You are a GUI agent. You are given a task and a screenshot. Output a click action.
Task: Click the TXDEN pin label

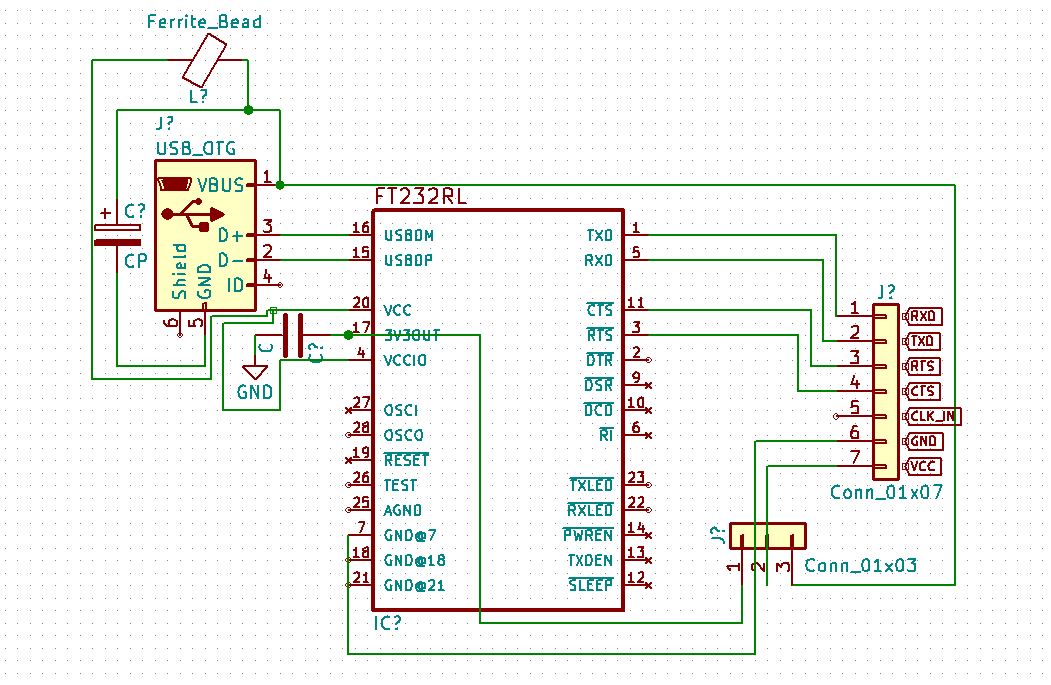tap(590, 560)
